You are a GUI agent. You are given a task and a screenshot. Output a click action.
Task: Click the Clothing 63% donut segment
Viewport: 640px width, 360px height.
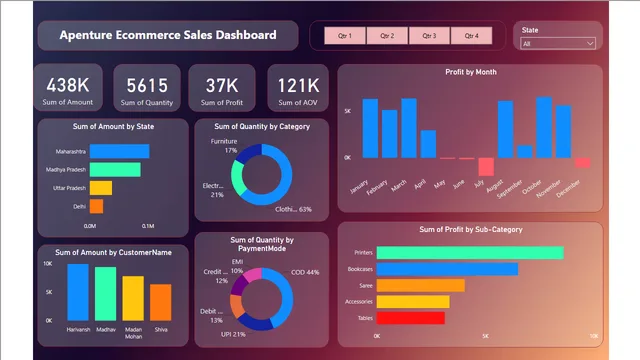[286, 180]
